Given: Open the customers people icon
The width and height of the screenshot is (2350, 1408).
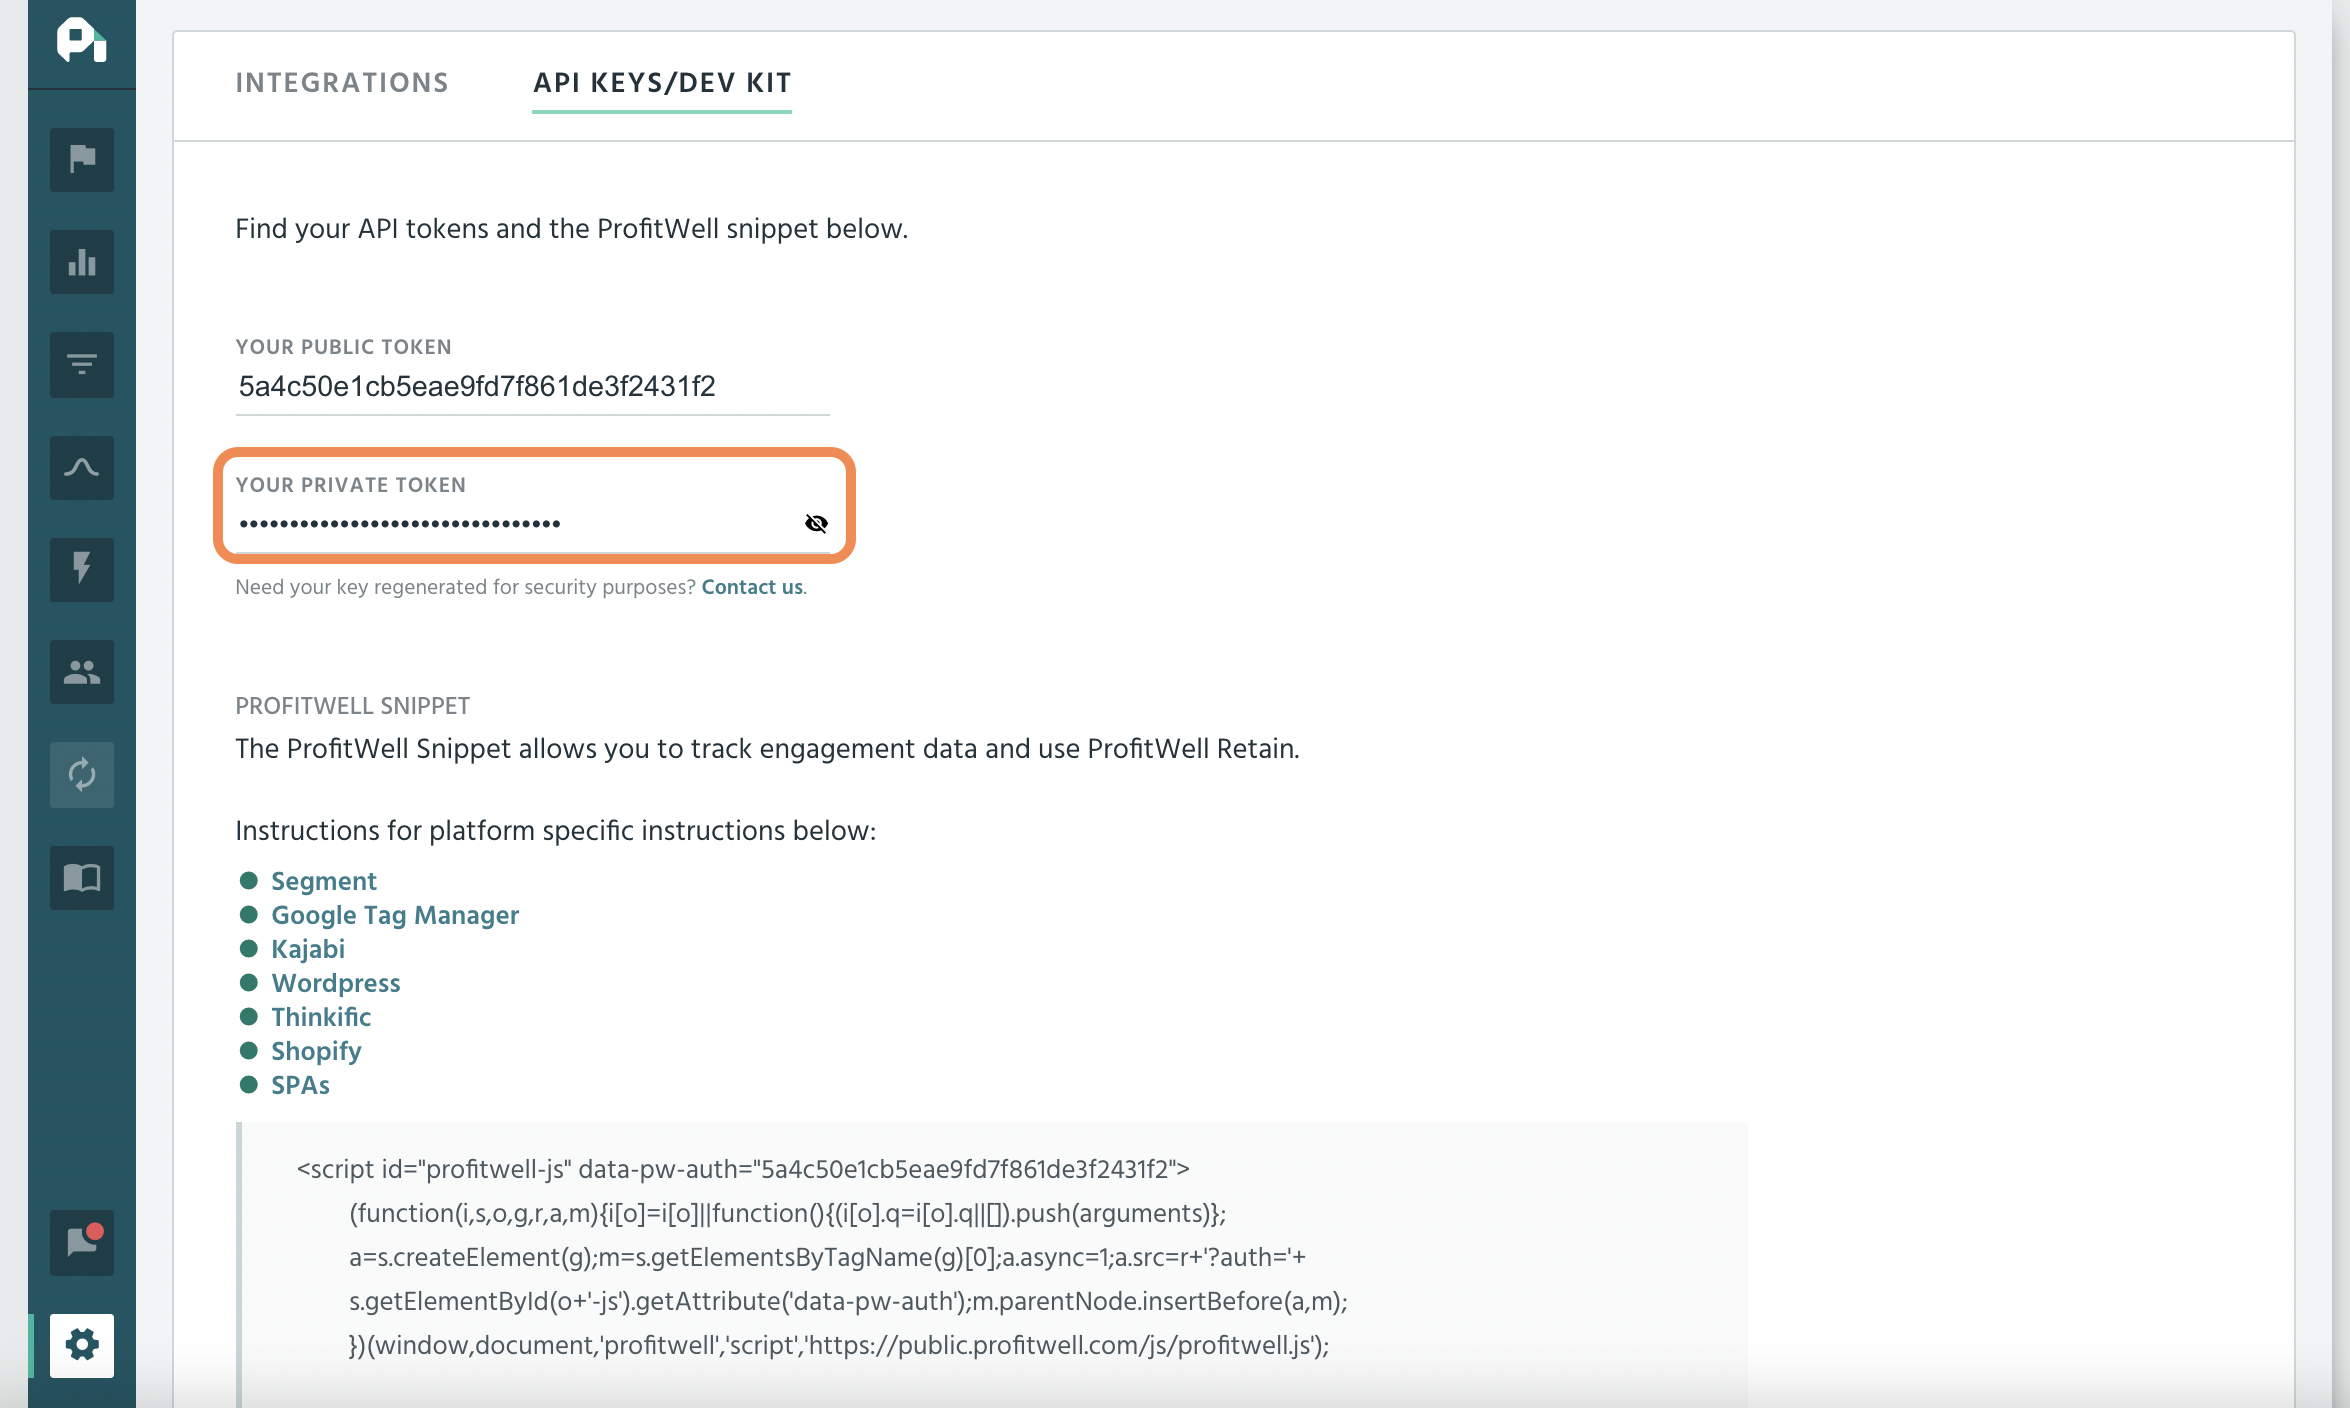Looking at the screenshot, I should 82,672.
